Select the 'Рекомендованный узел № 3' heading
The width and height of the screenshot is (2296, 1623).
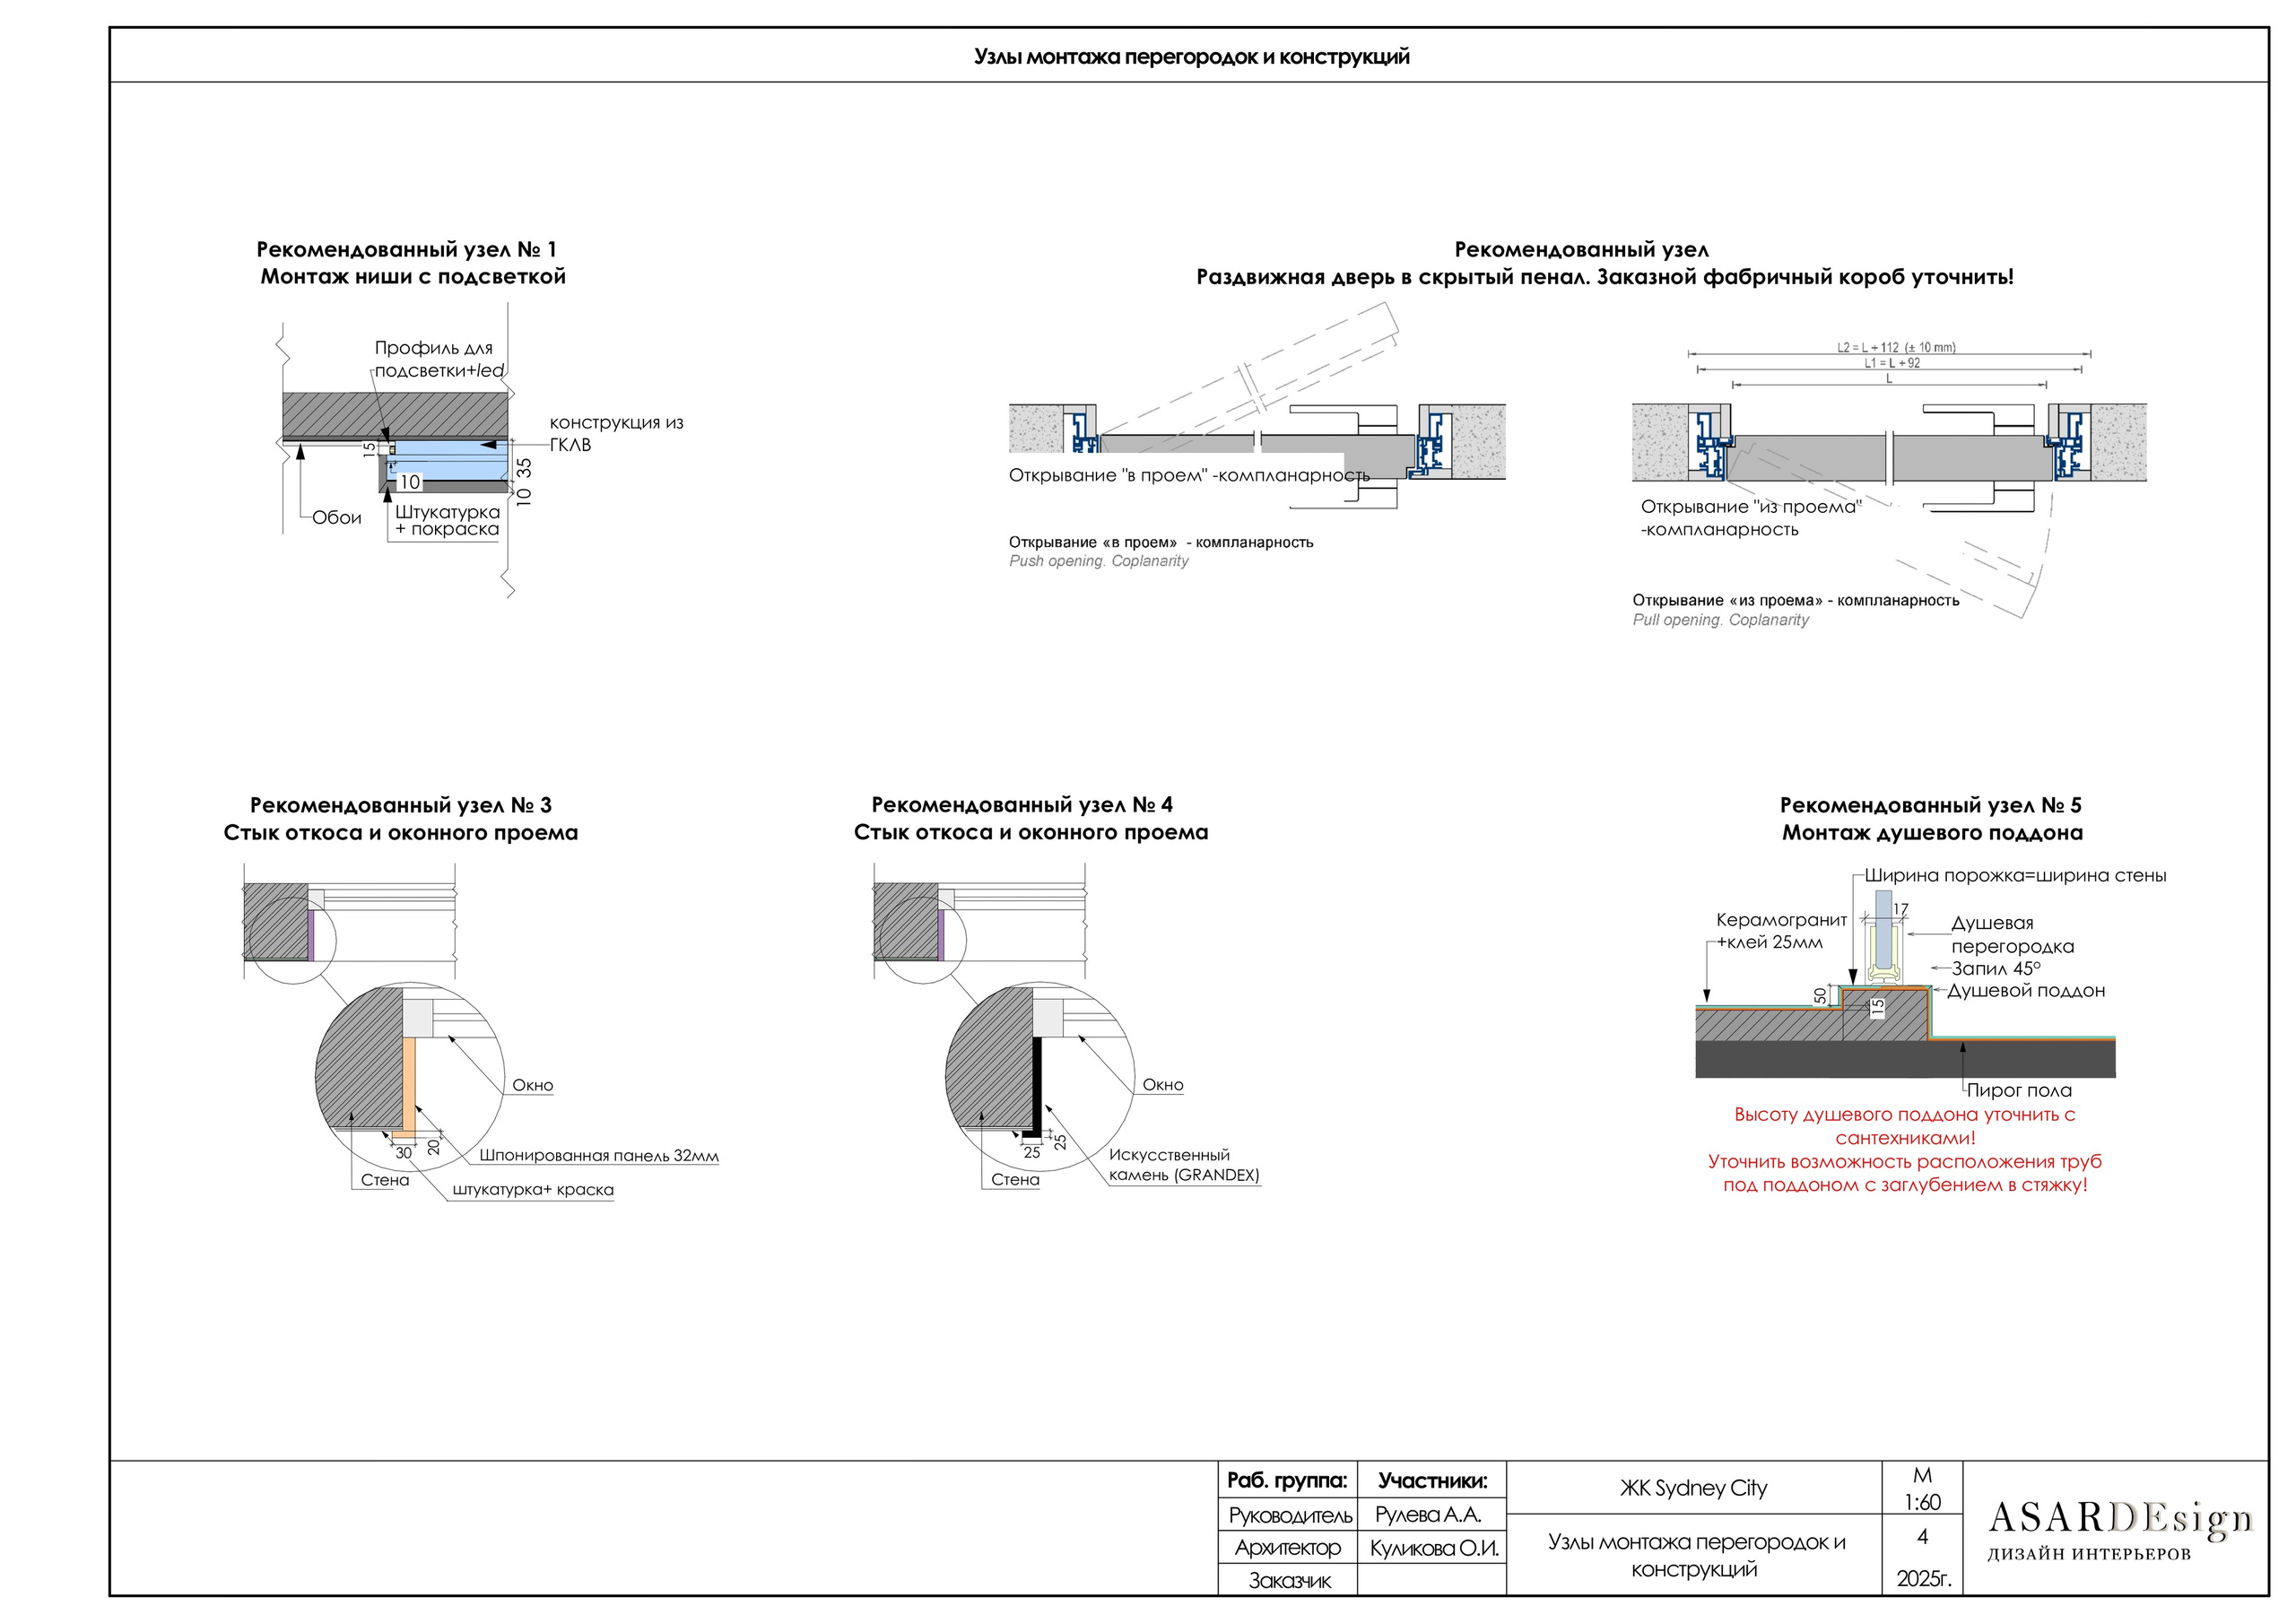pos(400,805)
